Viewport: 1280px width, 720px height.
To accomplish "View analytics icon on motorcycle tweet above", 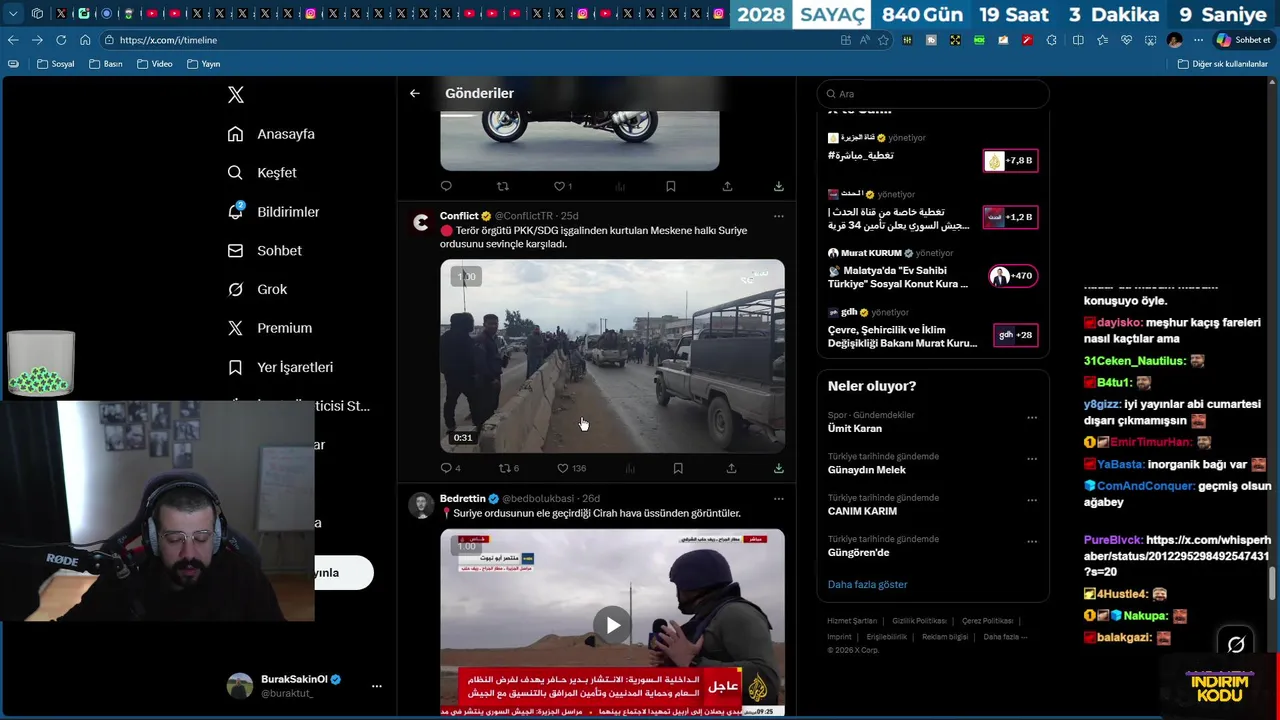I will point(620,186).
